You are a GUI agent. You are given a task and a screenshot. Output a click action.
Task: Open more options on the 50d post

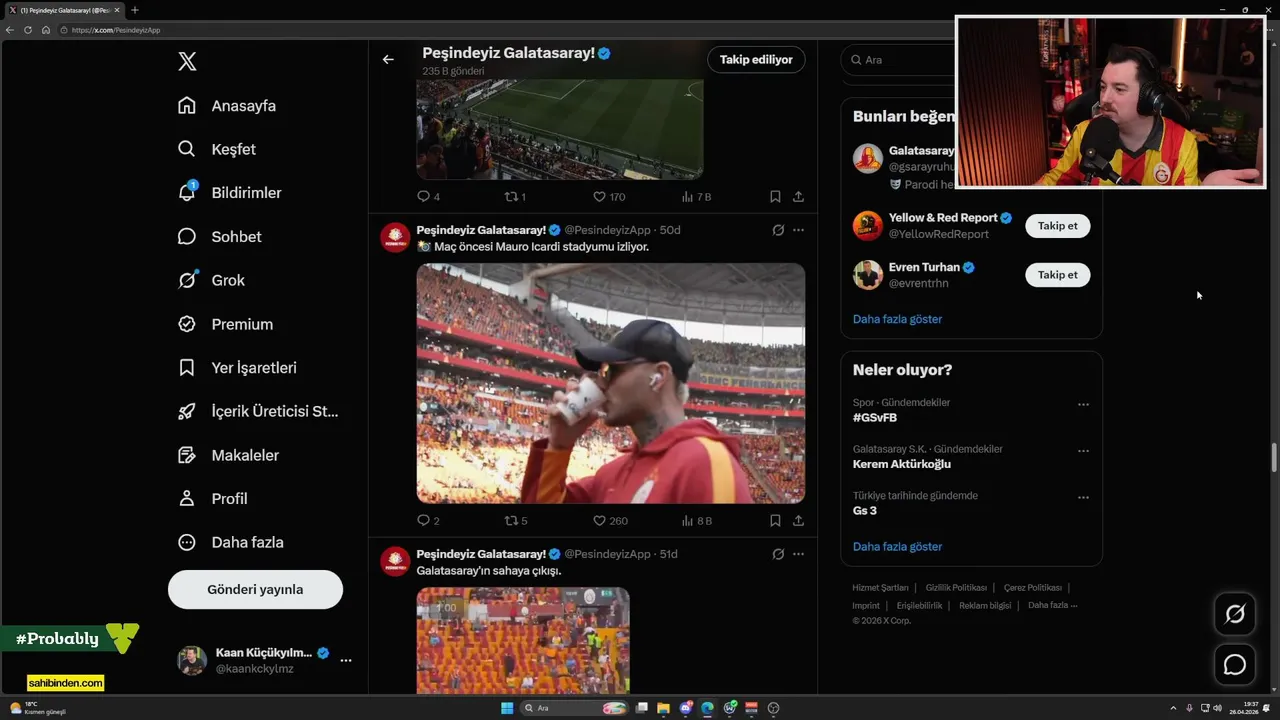pyautogui.click(x=798, y=230)
